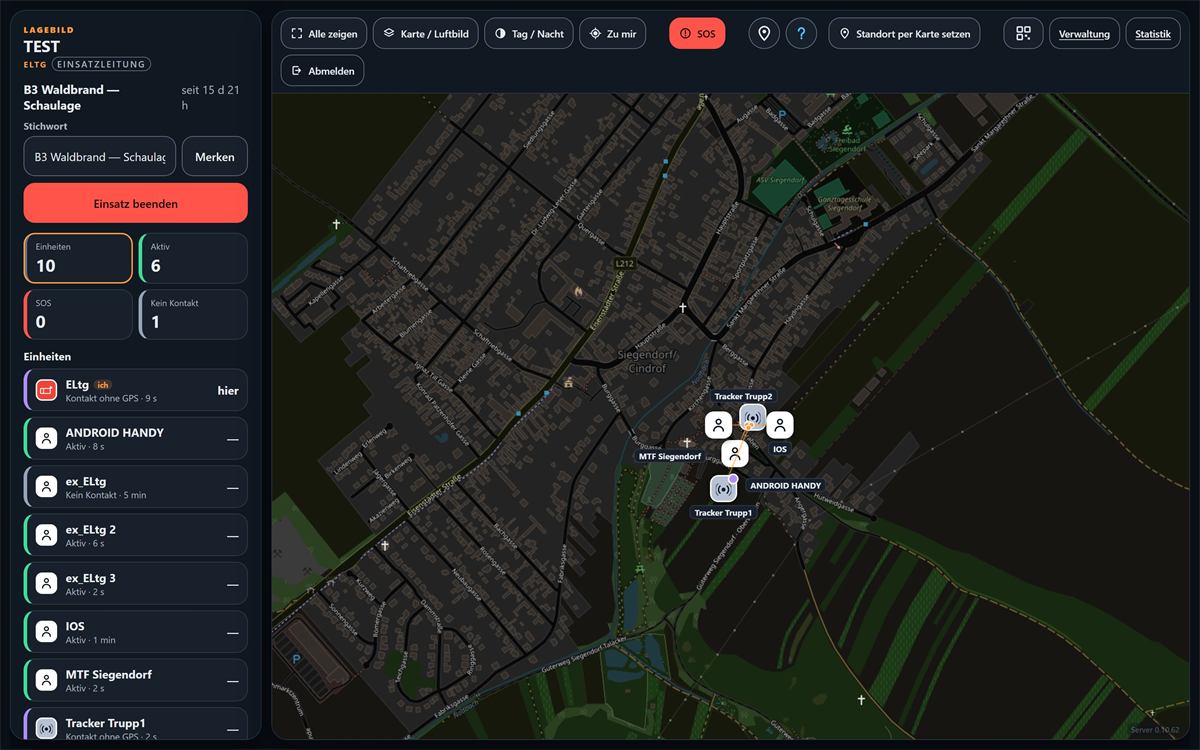Open the QR code icon button

1023,33
